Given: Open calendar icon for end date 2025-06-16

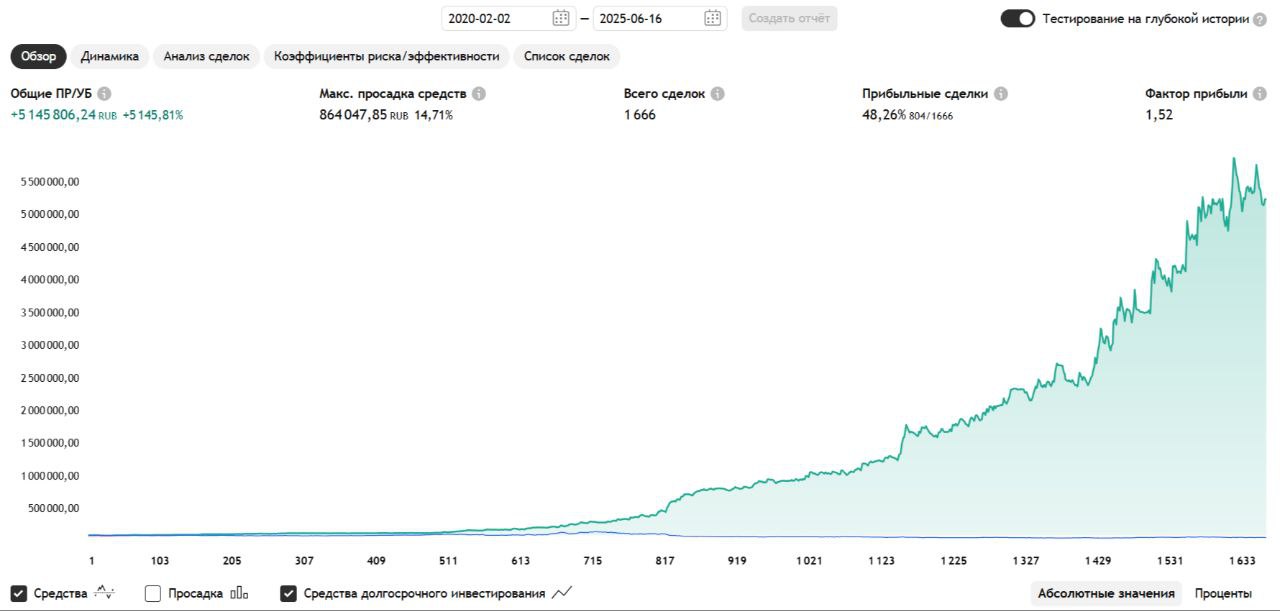Looking at the screenshot, I should (x=712, y=18).
